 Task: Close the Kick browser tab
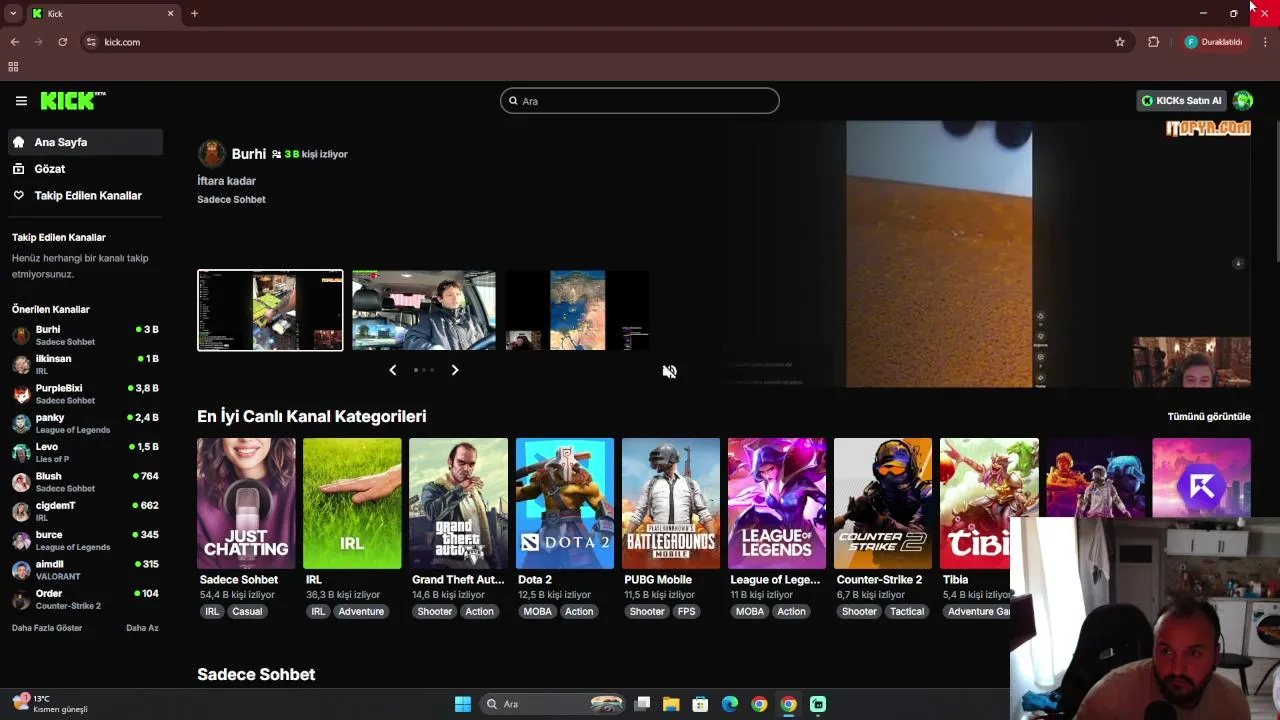[x=170, y=14]
